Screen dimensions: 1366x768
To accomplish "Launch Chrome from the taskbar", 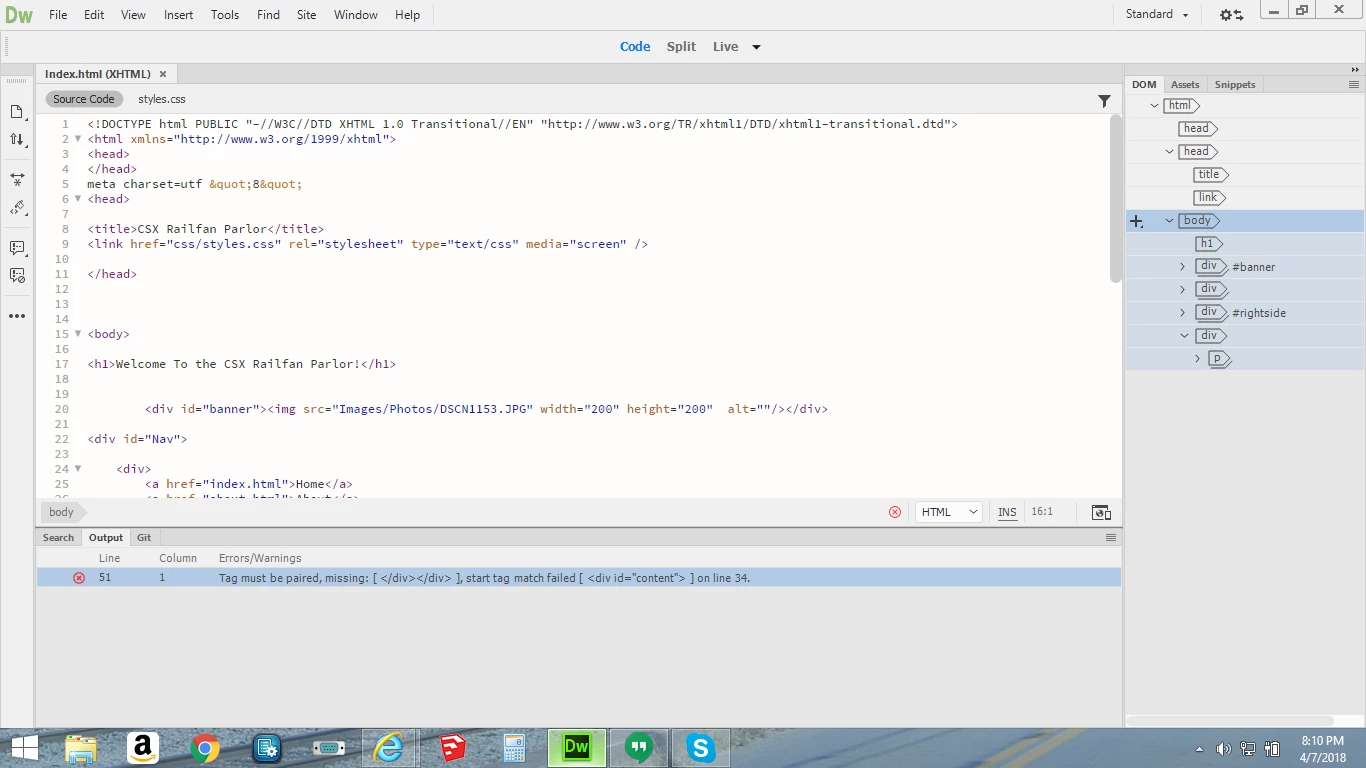I will (205, 748).
